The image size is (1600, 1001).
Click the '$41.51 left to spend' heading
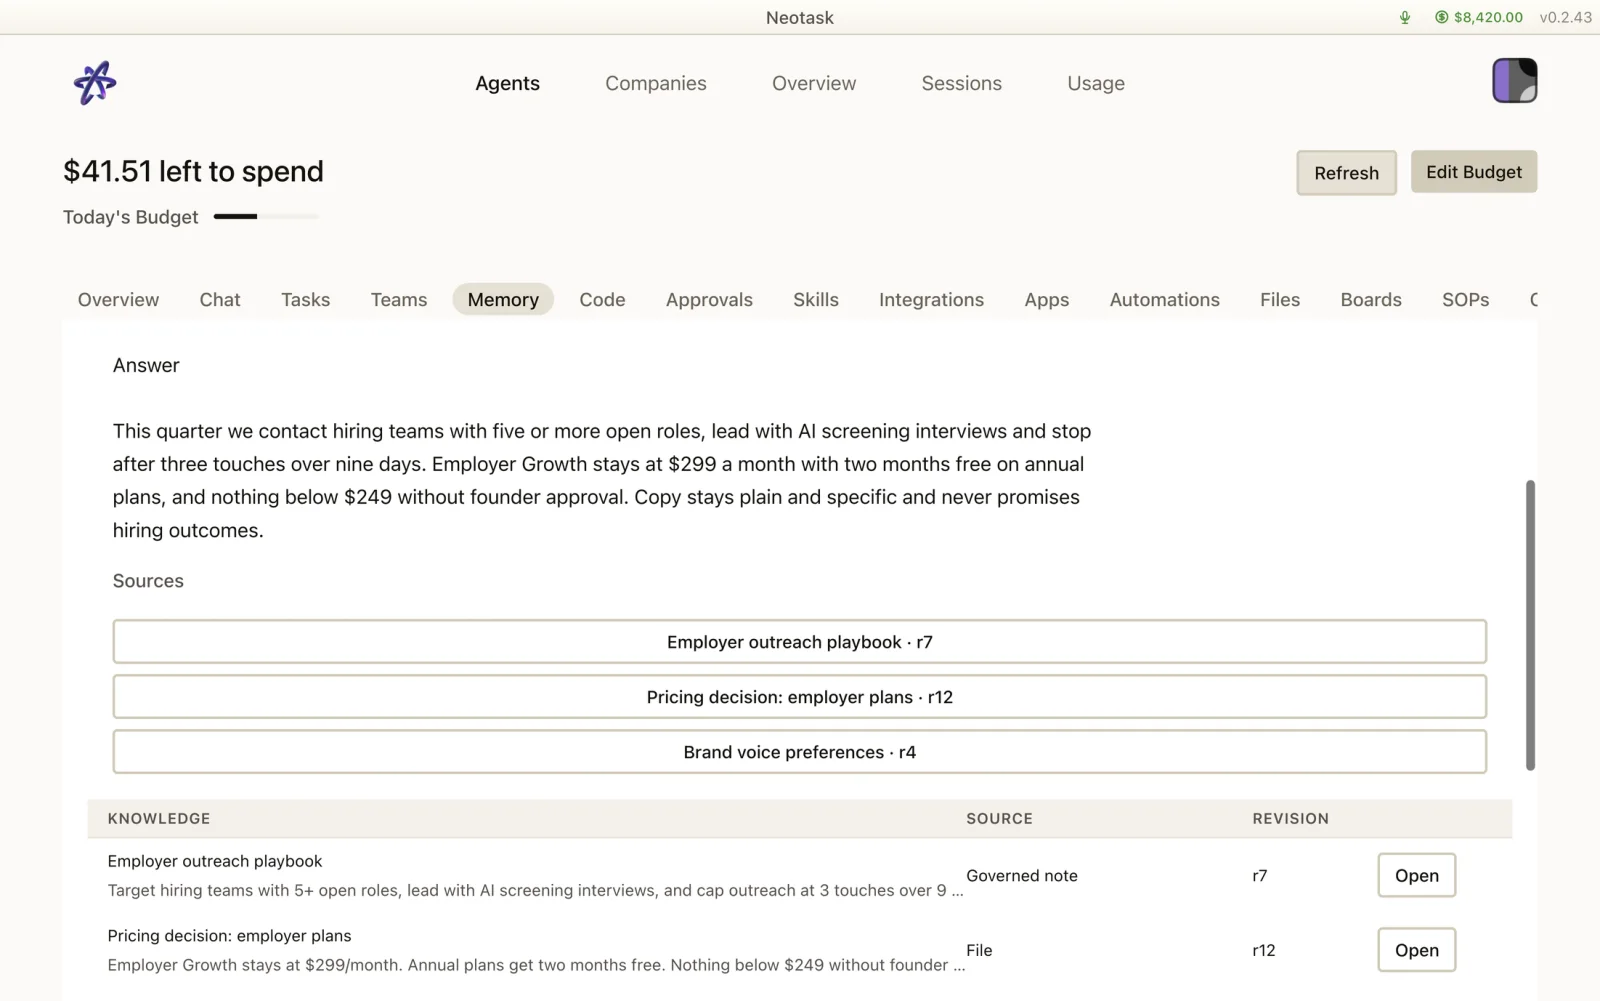pos(193,171)
